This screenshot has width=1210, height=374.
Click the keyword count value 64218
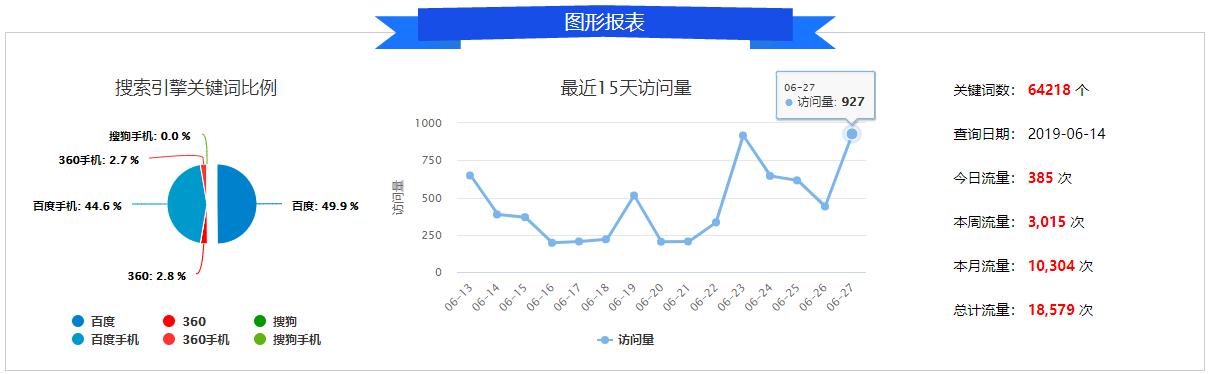coord(1049,90)
